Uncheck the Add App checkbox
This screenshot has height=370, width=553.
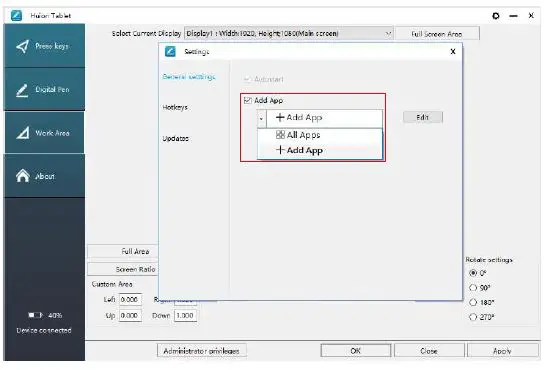point(248,101)
